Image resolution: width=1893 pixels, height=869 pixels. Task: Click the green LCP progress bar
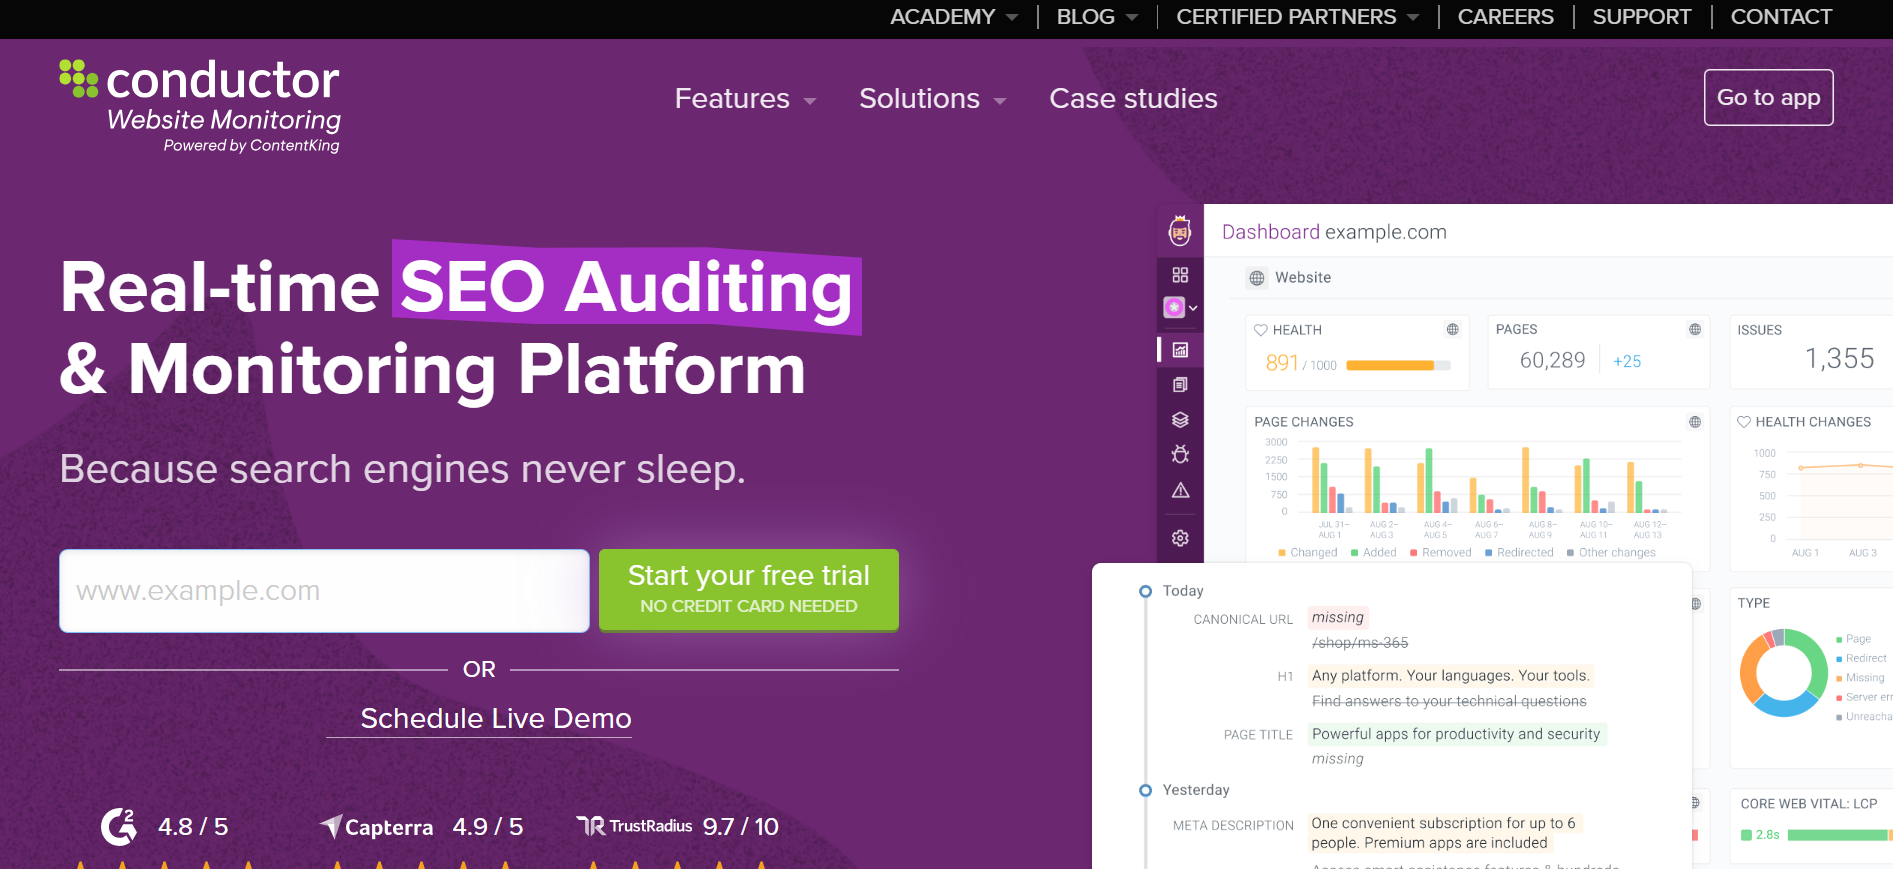(1838, 835)
